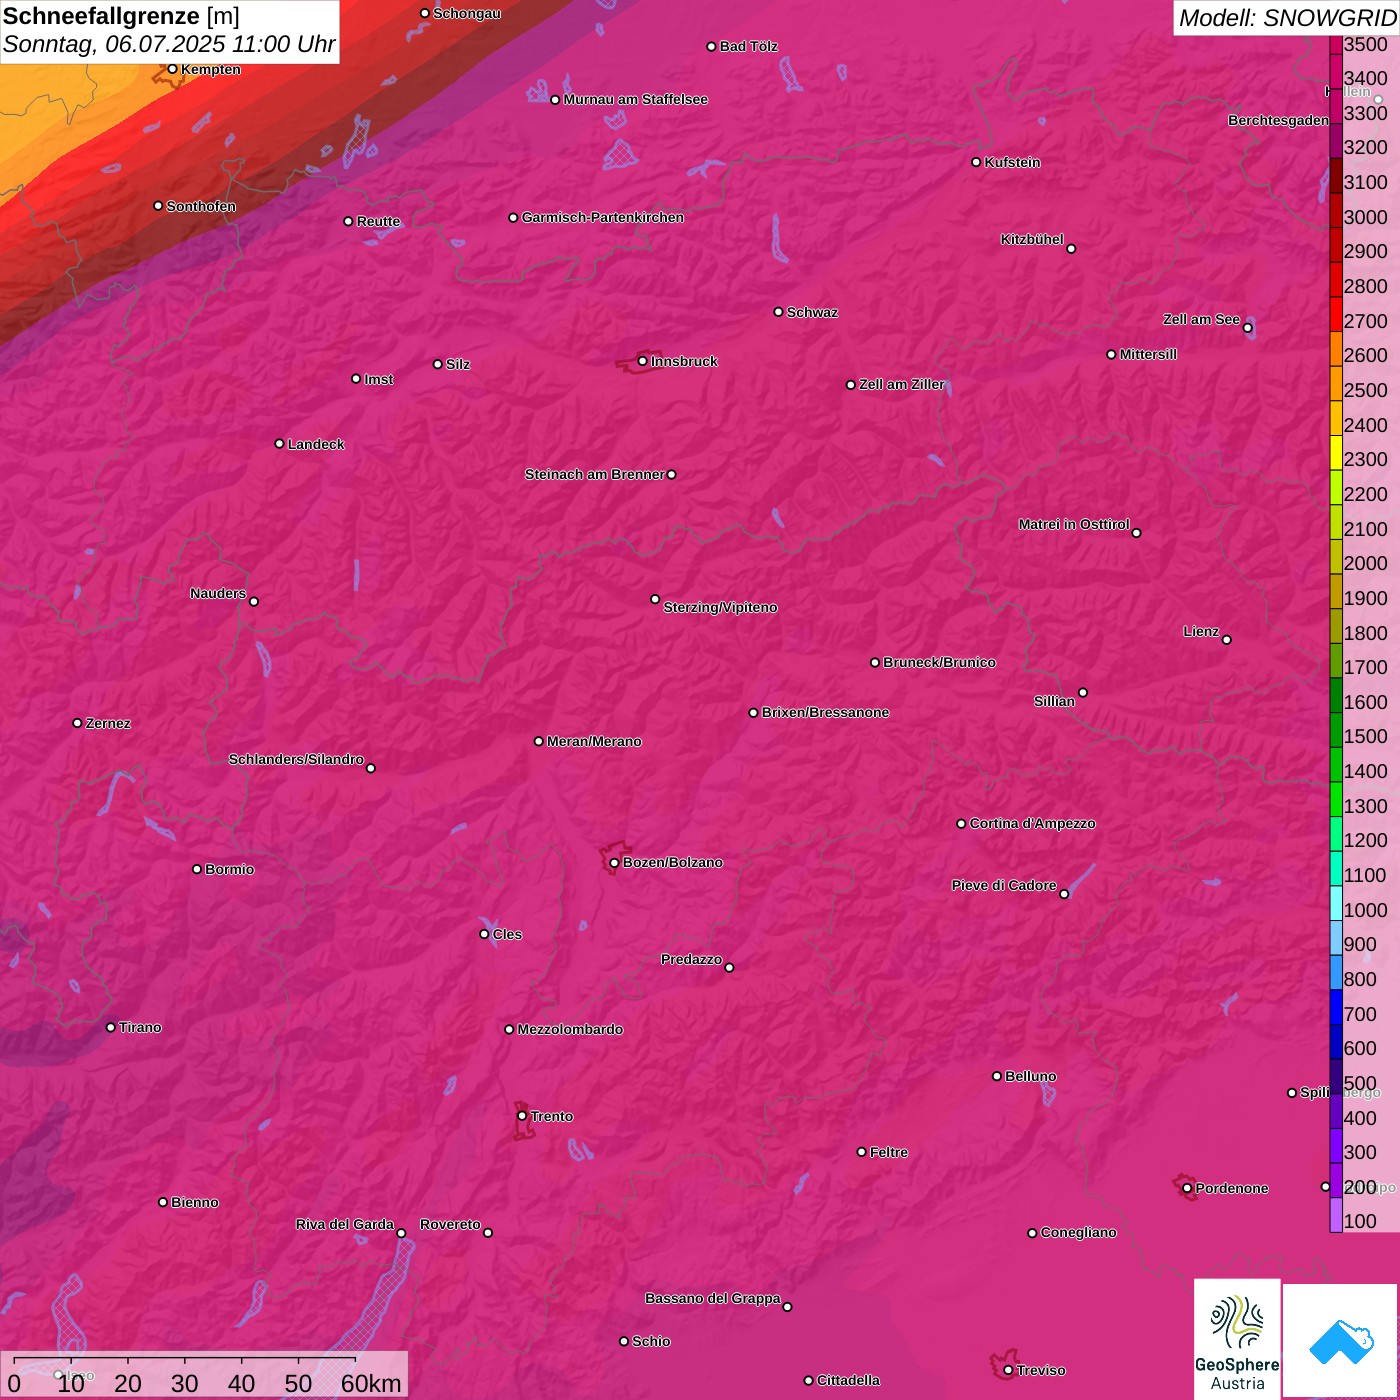
Task: Click the 'Bienno' label
Action: (194, 1202)
